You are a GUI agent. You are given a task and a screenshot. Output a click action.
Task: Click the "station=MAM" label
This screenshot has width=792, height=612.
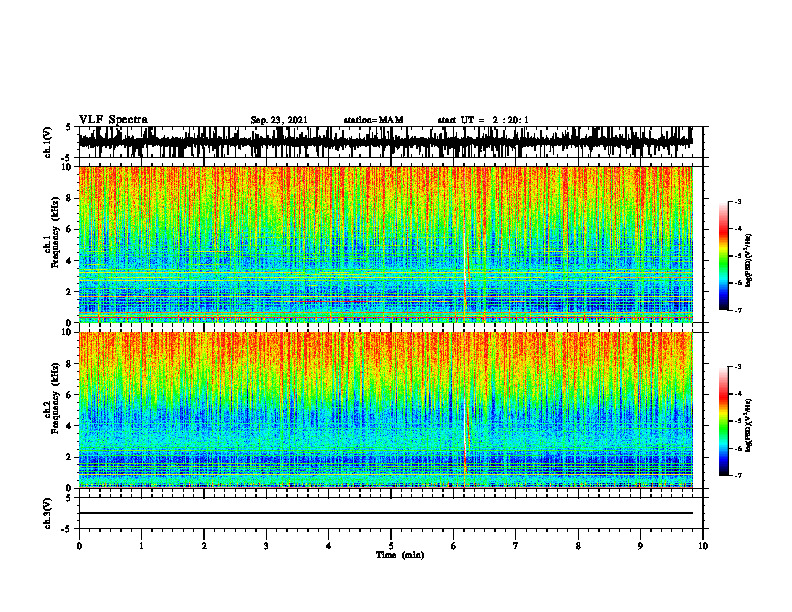(373, 120)
